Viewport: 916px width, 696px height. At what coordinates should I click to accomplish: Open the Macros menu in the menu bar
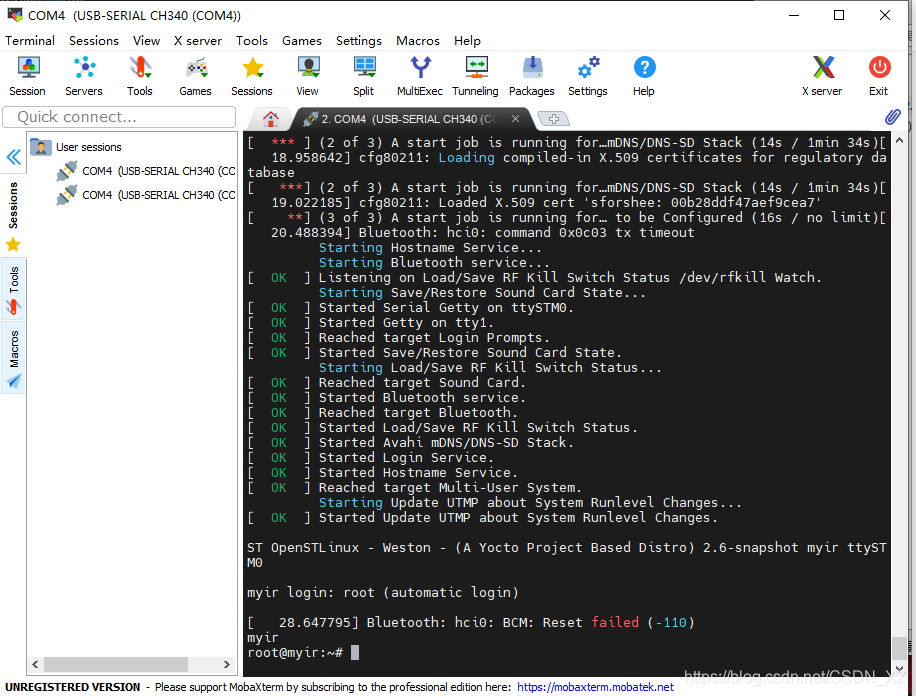pyautogui.click(x=418, y=40)
